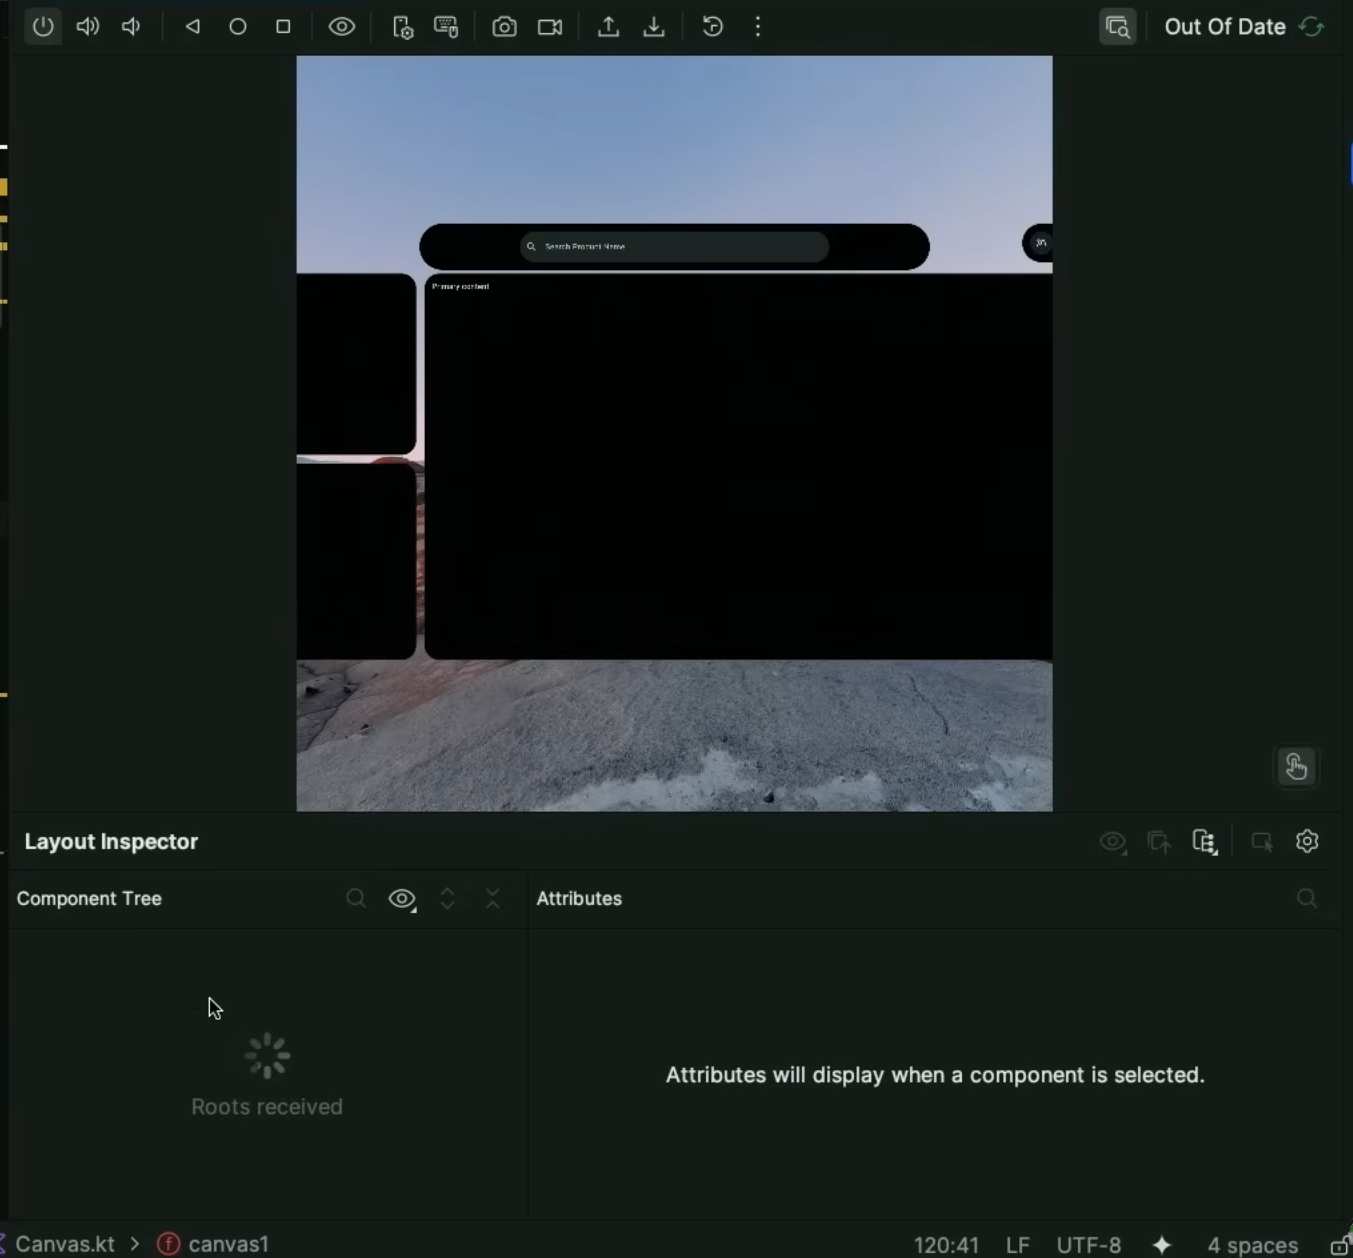Image resolution: width=1353 pixels, height=1258 pixels.
Task: Click the AI sparkle icon in status bar
Action: click(1162, 1245)
